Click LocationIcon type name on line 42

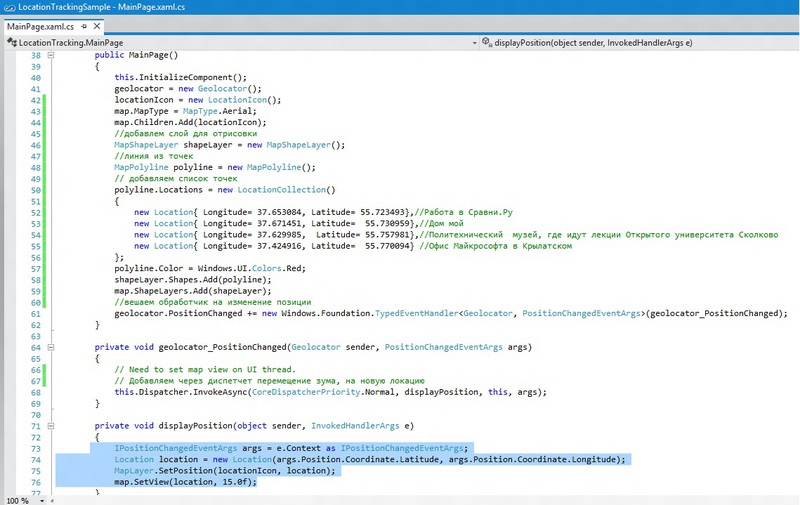tap(237, 100)
